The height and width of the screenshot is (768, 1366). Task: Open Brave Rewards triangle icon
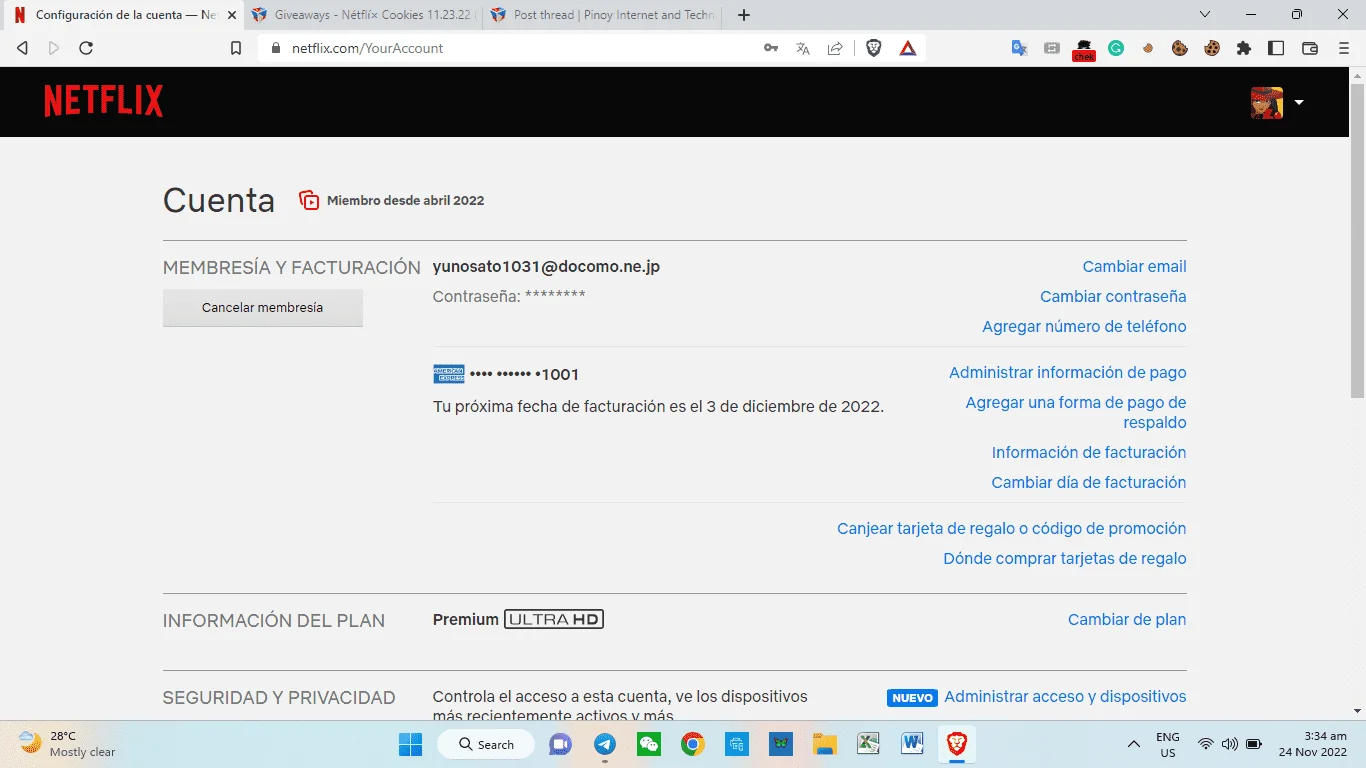(x=908, y=48)
